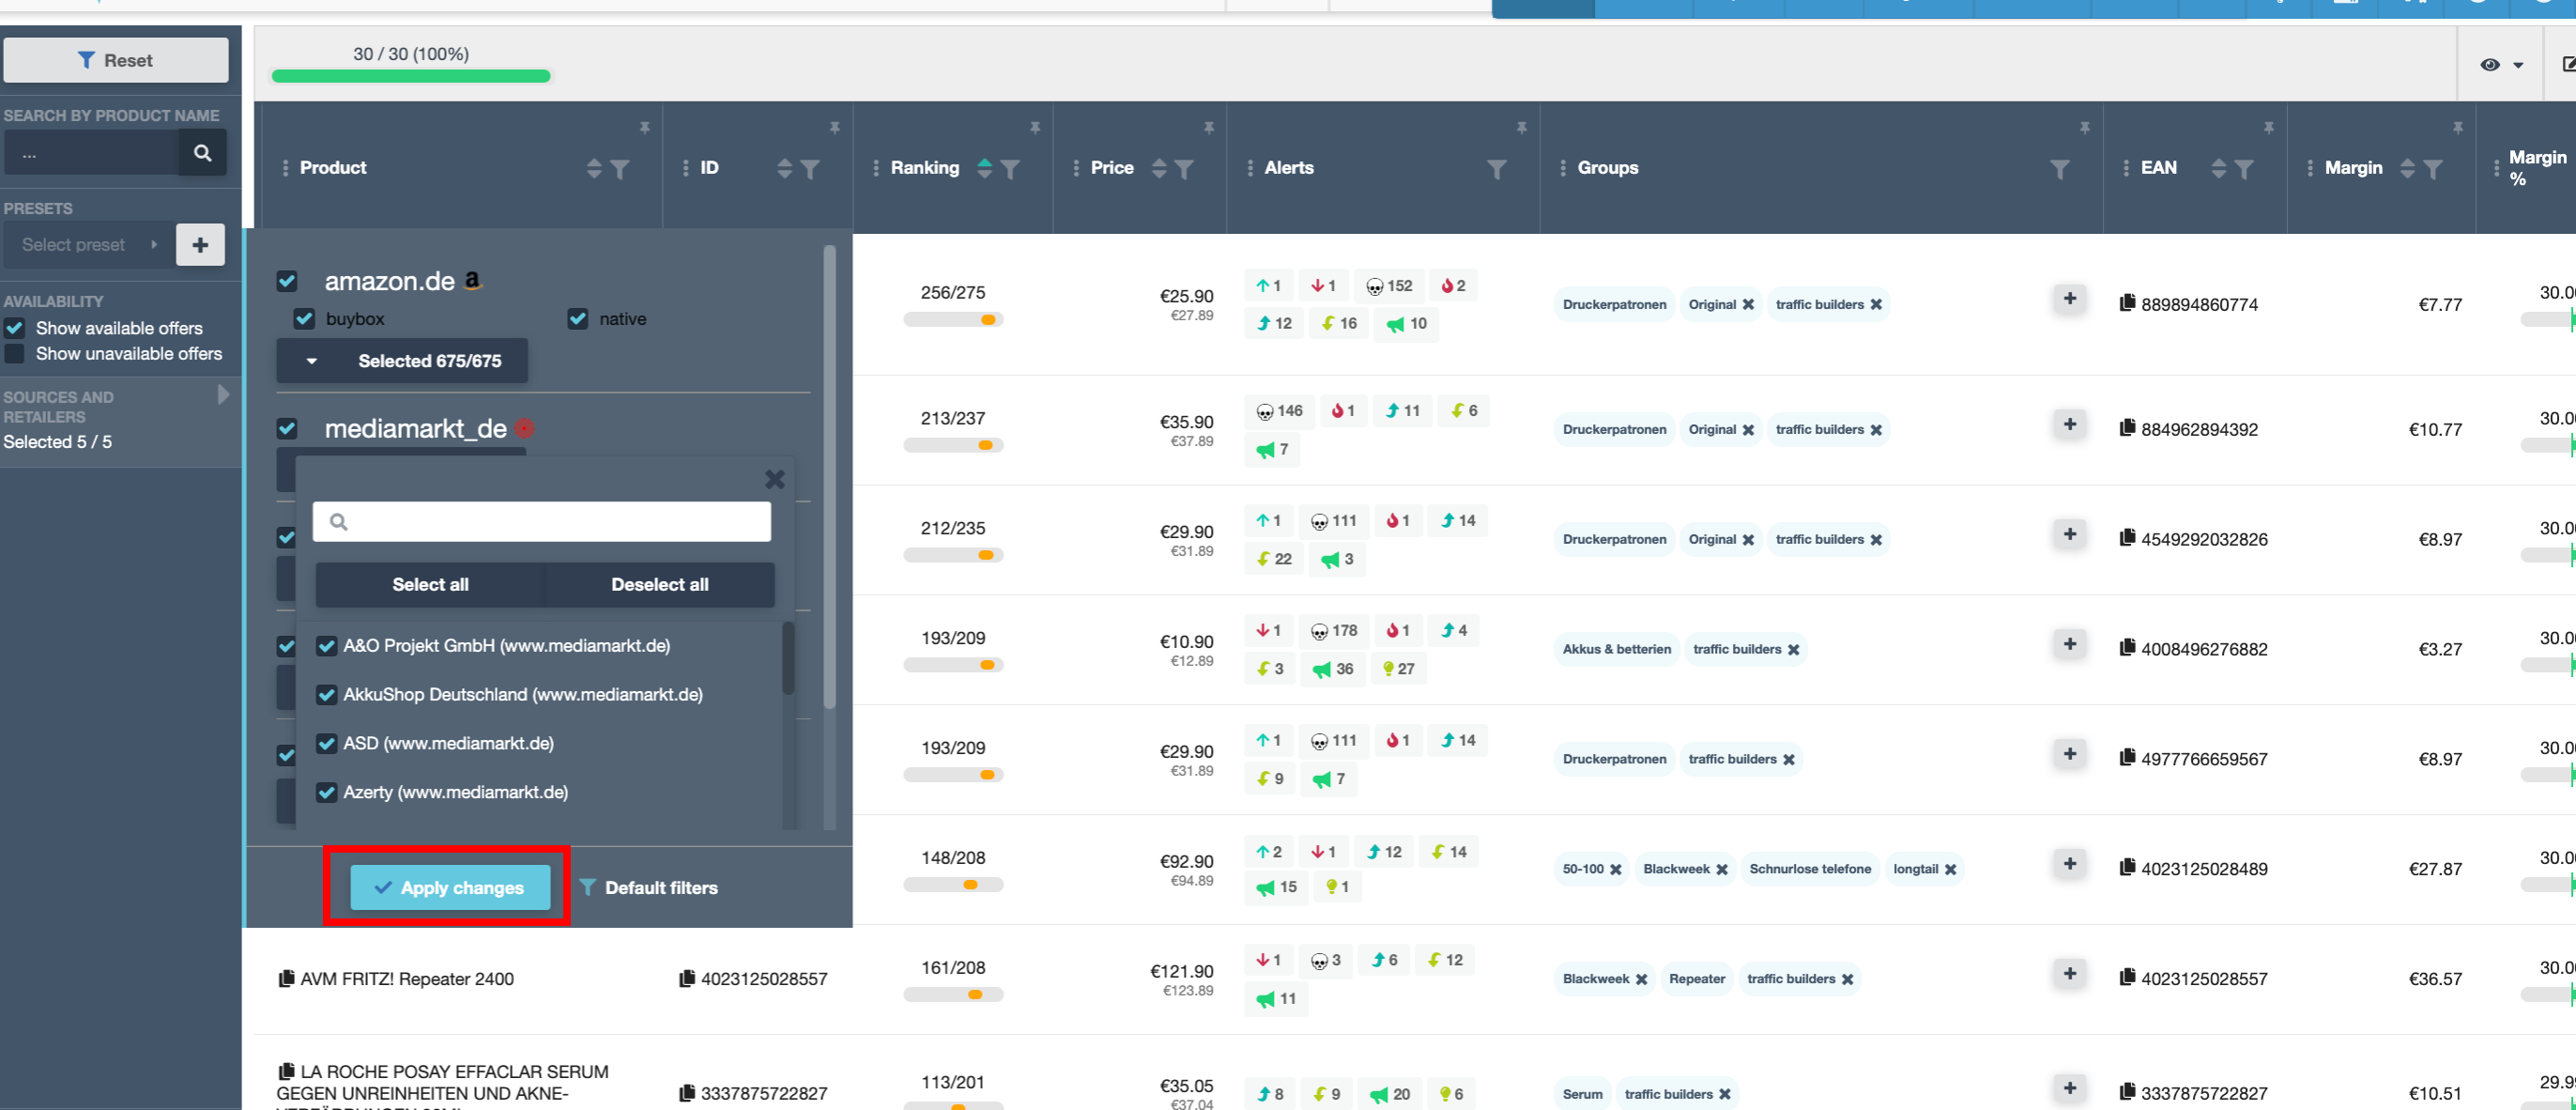Image resolution: width=2576 pixels, height=1110 pixels.
Task: Open the Product column drag menu
Action: (285, 168)
